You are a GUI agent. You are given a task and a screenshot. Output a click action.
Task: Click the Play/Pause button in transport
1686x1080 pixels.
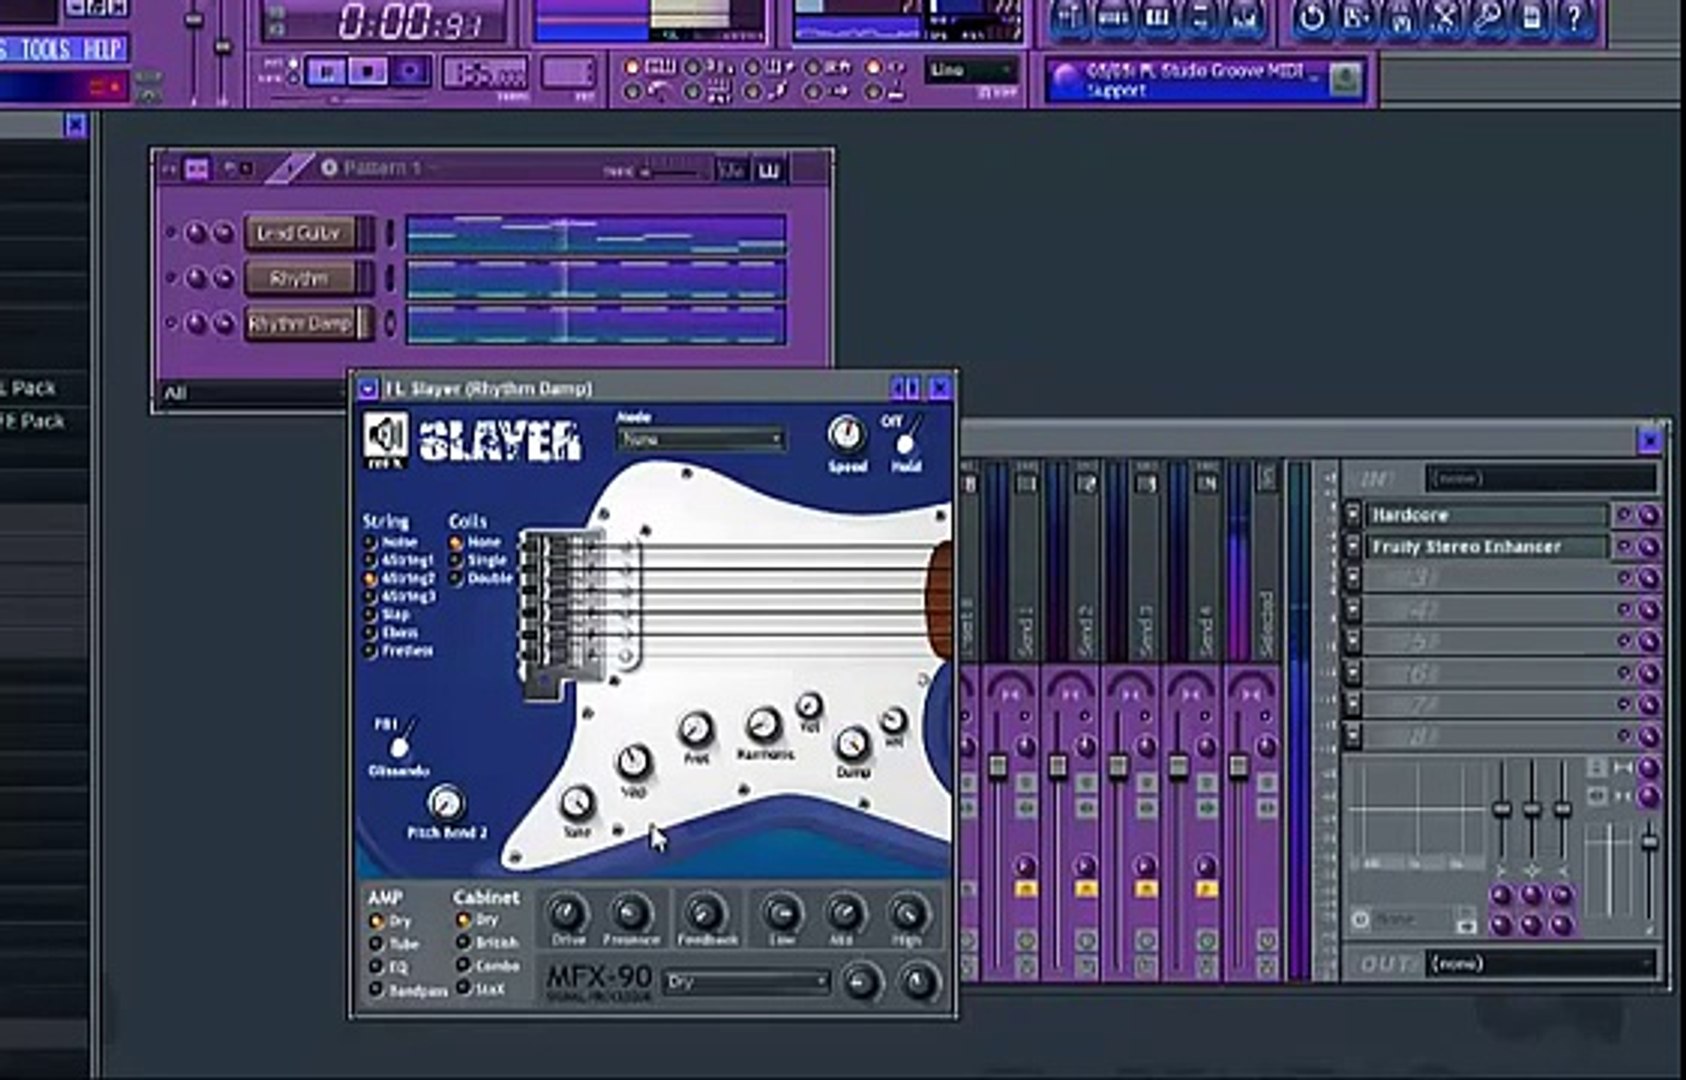click(x=326, y=71)
